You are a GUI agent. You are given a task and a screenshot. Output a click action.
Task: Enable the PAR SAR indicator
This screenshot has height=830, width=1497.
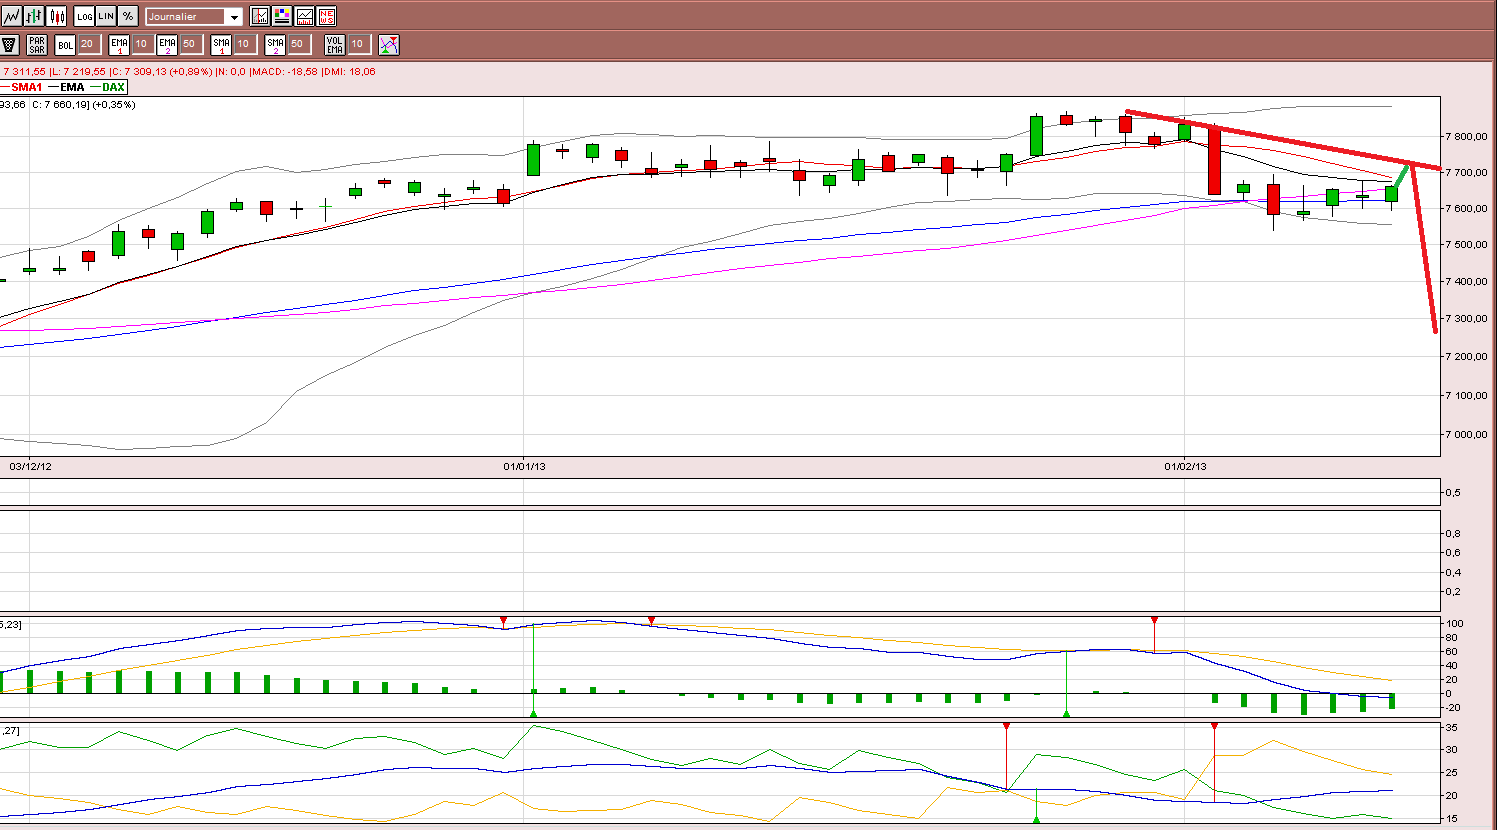tap(37, 44)
